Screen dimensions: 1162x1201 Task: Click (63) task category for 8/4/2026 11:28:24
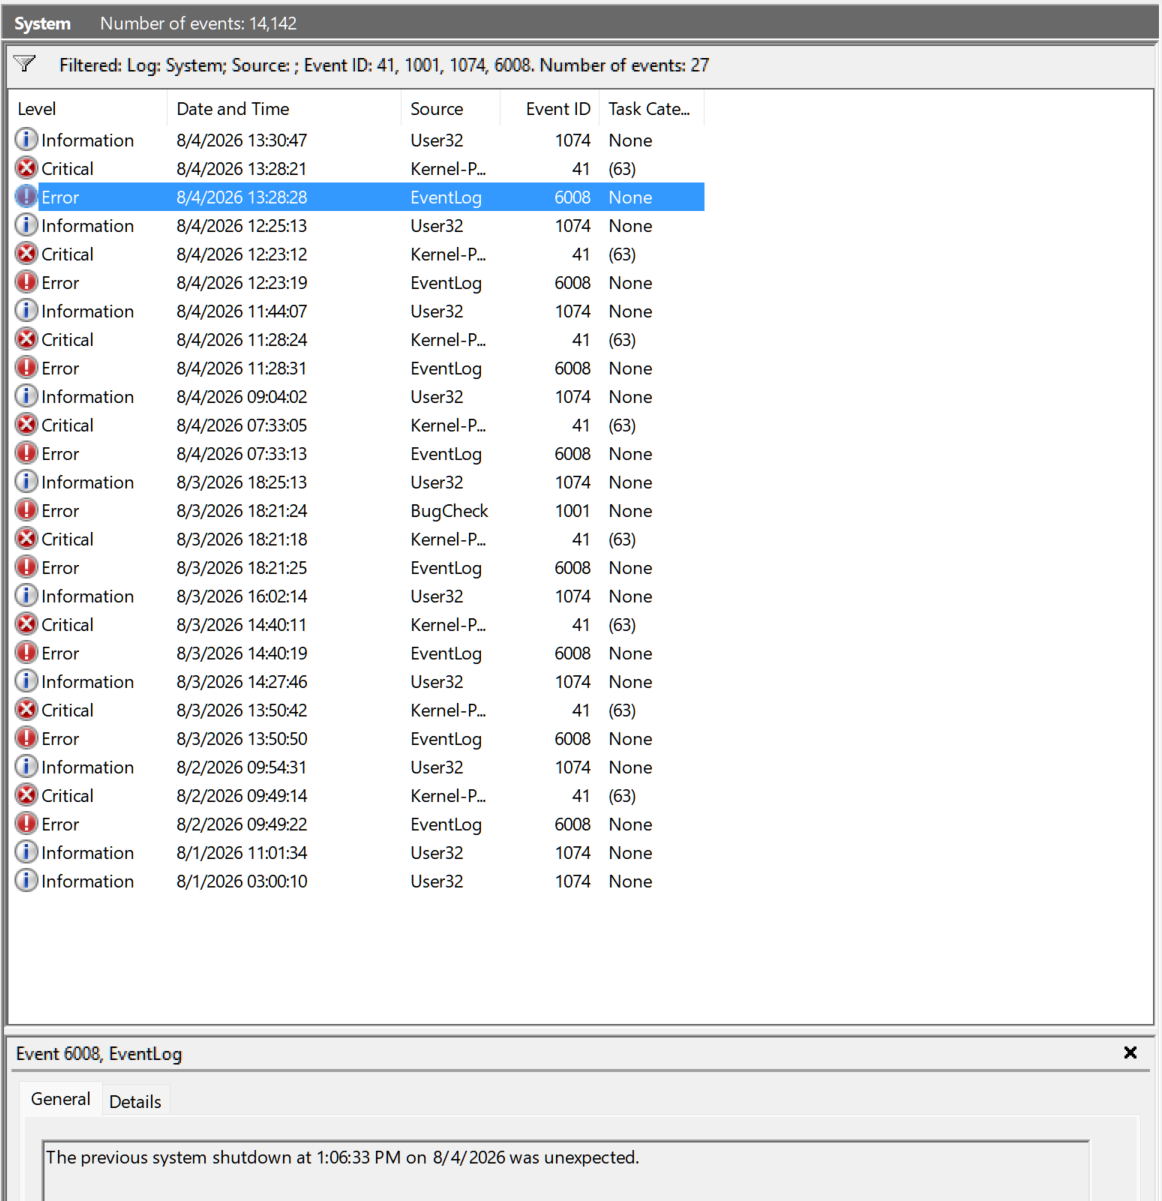click(622, 340)
